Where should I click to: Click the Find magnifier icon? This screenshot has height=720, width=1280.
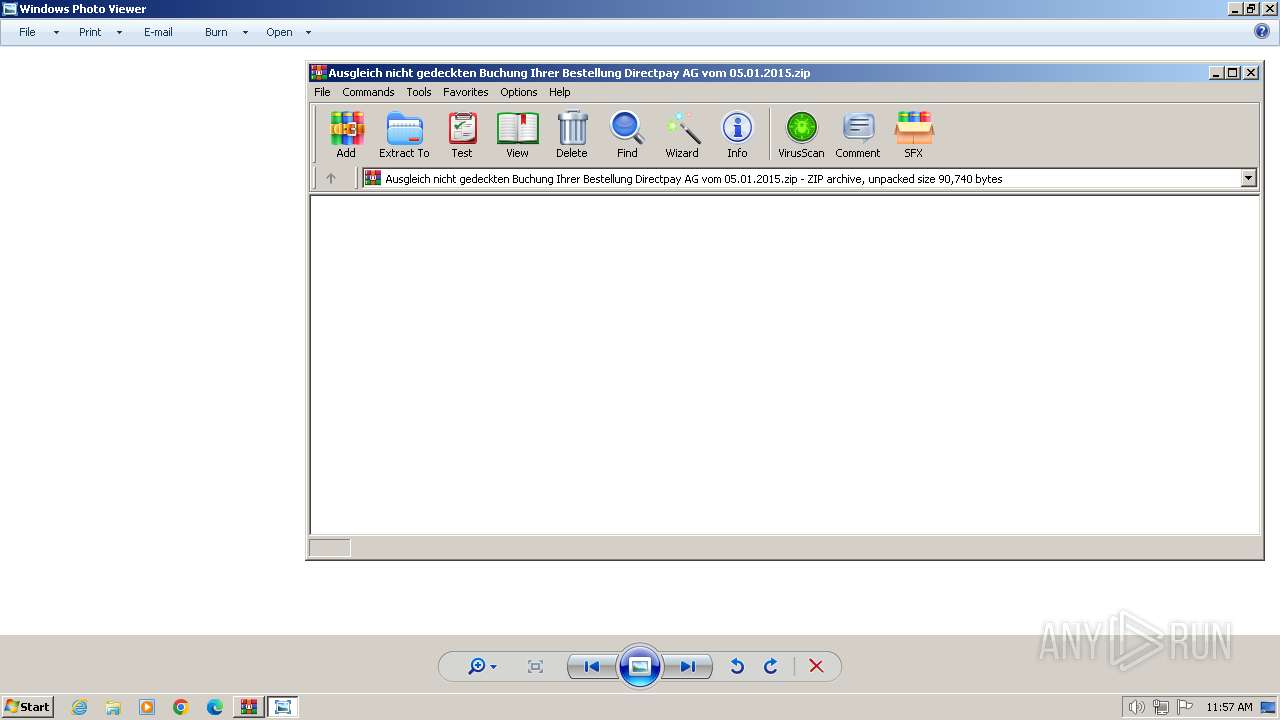click(627, 135)
